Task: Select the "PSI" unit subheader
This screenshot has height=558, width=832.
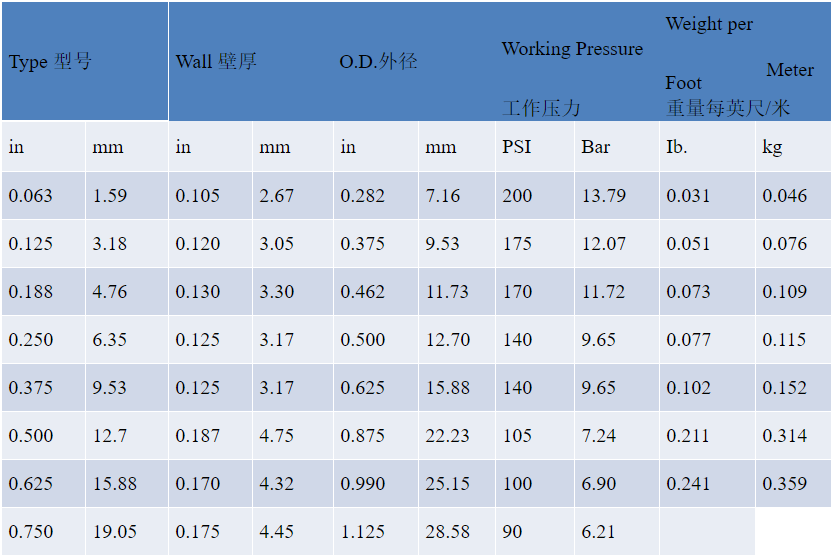Action: (516, 147)
